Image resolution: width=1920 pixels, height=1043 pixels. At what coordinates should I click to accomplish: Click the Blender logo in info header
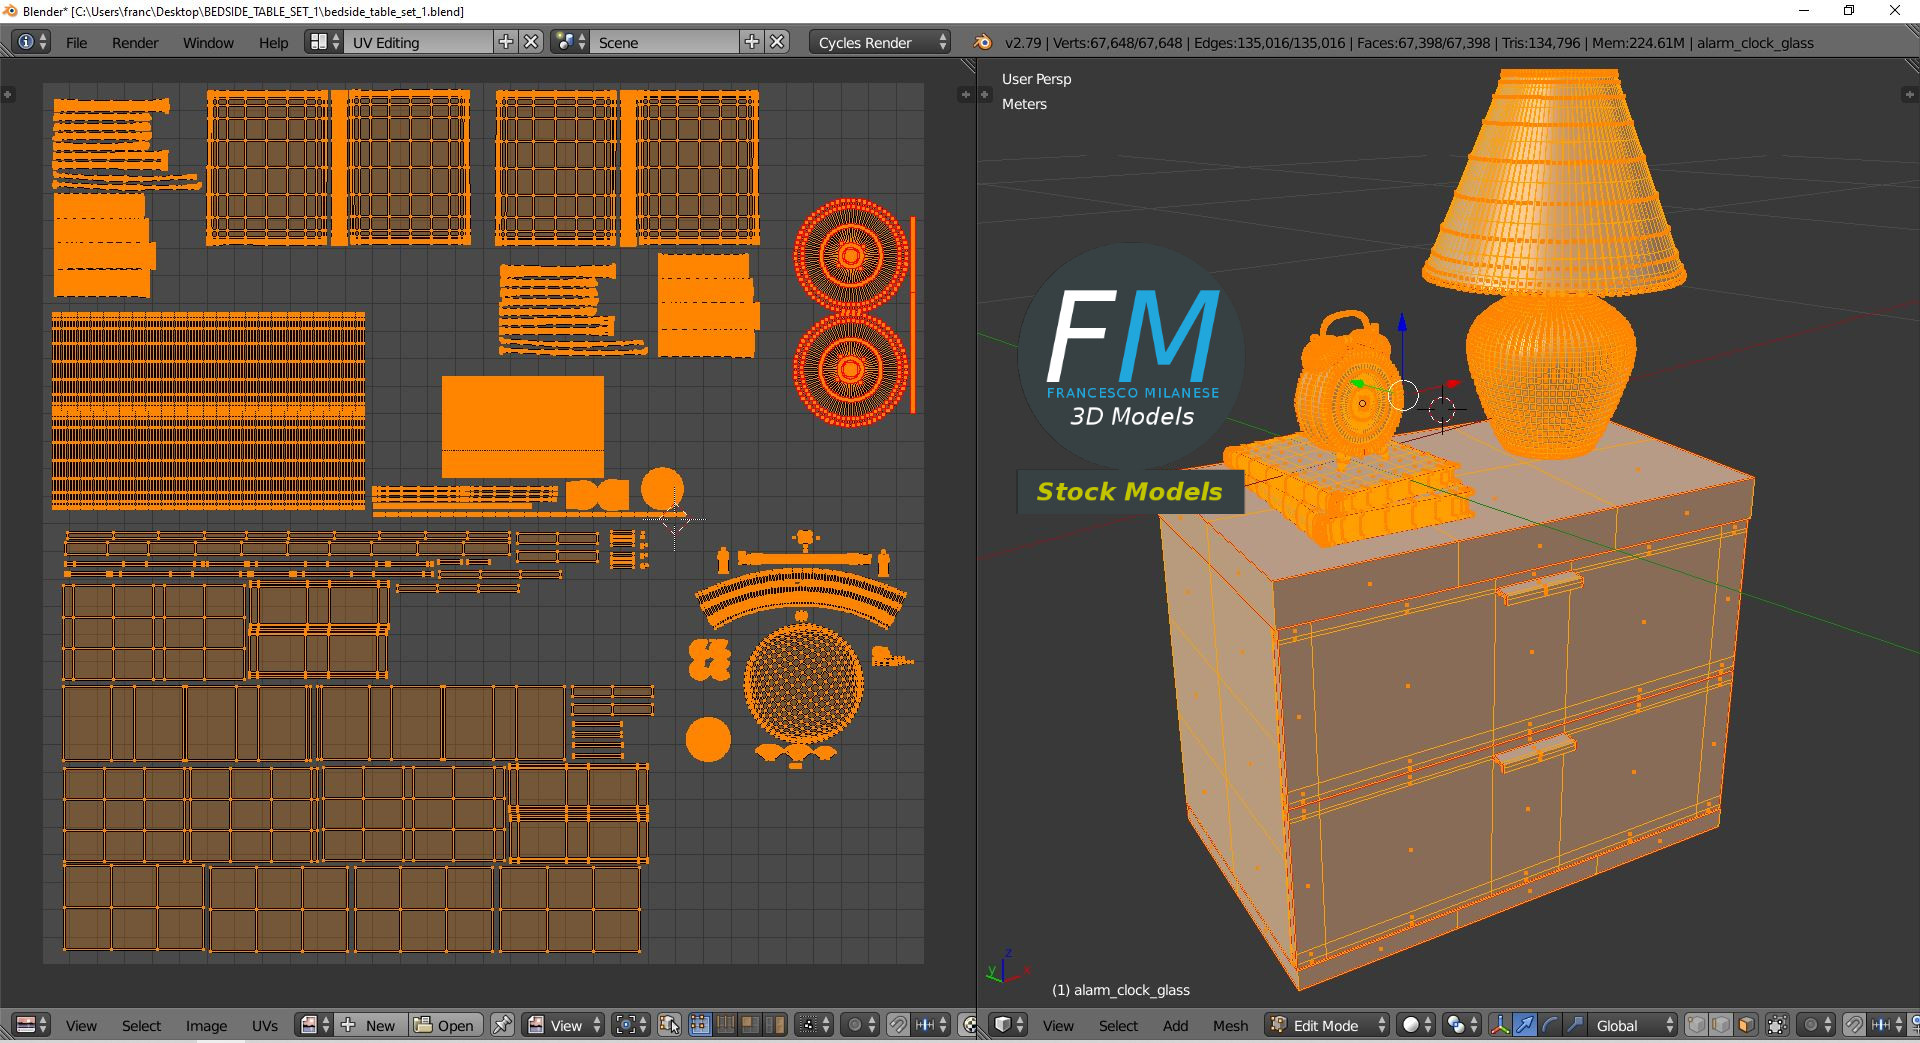tap(983, 42)
